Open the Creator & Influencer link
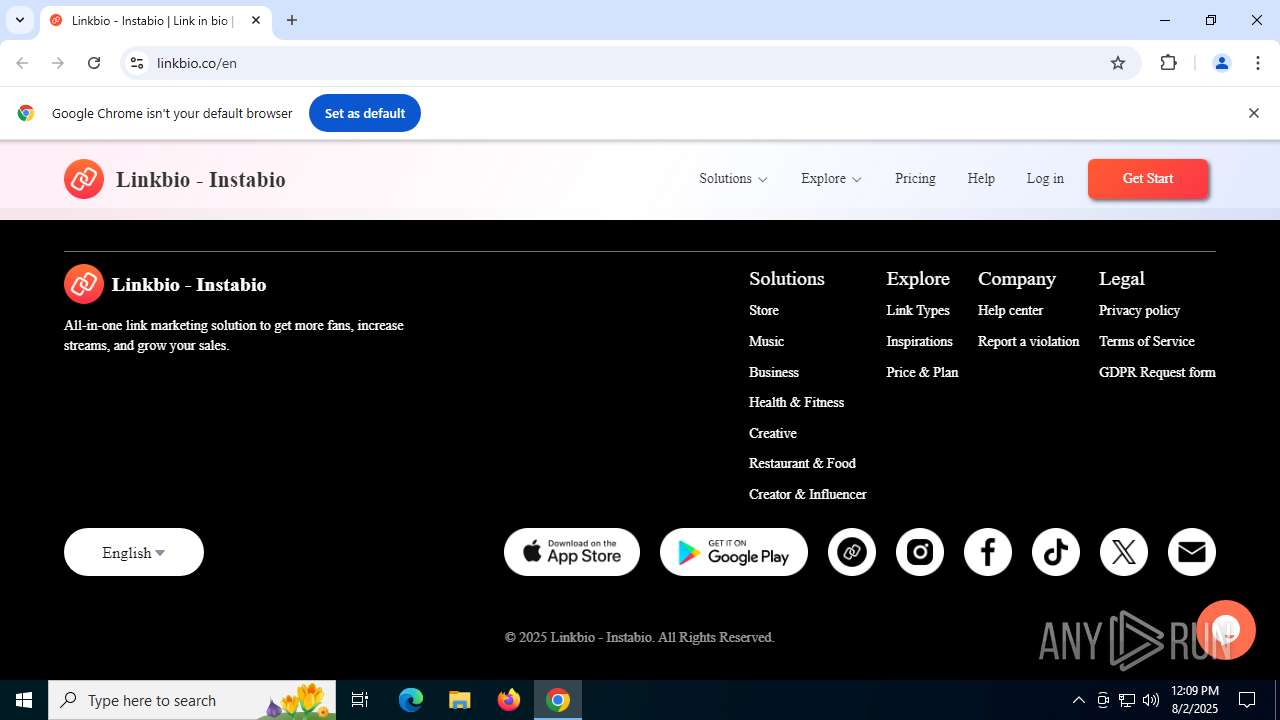 click(x=808, y=494)
